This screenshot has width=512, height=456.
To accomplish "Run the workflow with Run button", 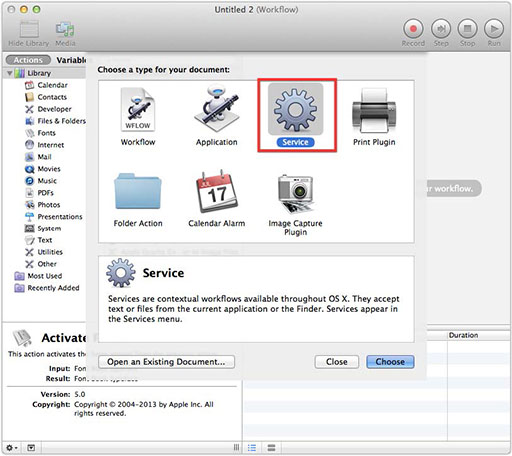I will 494,29.
